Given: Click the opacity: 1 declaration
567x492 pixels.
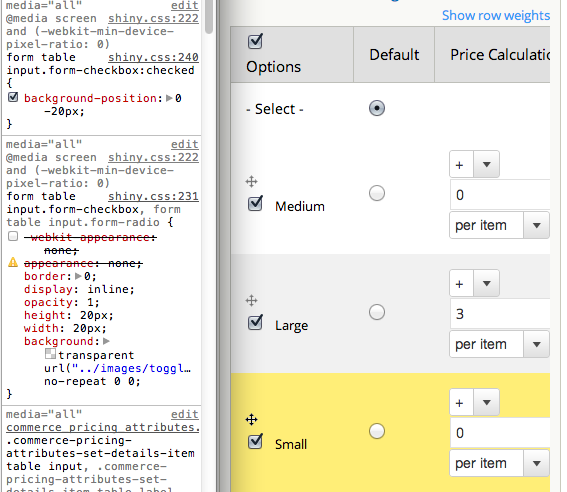Looking at the screenshot, I should [x=61, y=302].
